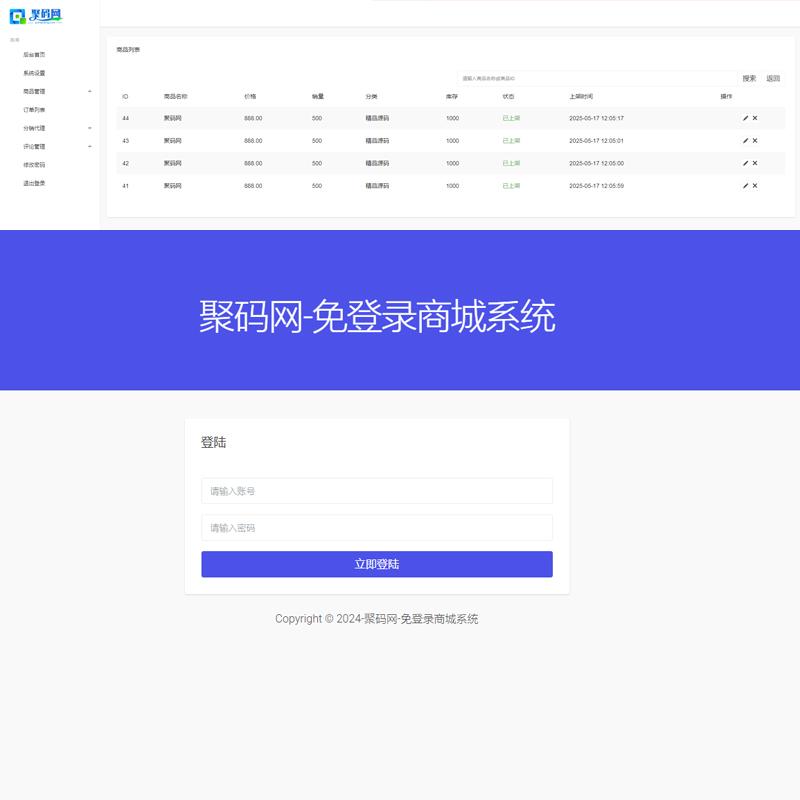Select the edit icon on product row 43

point(745,140)
